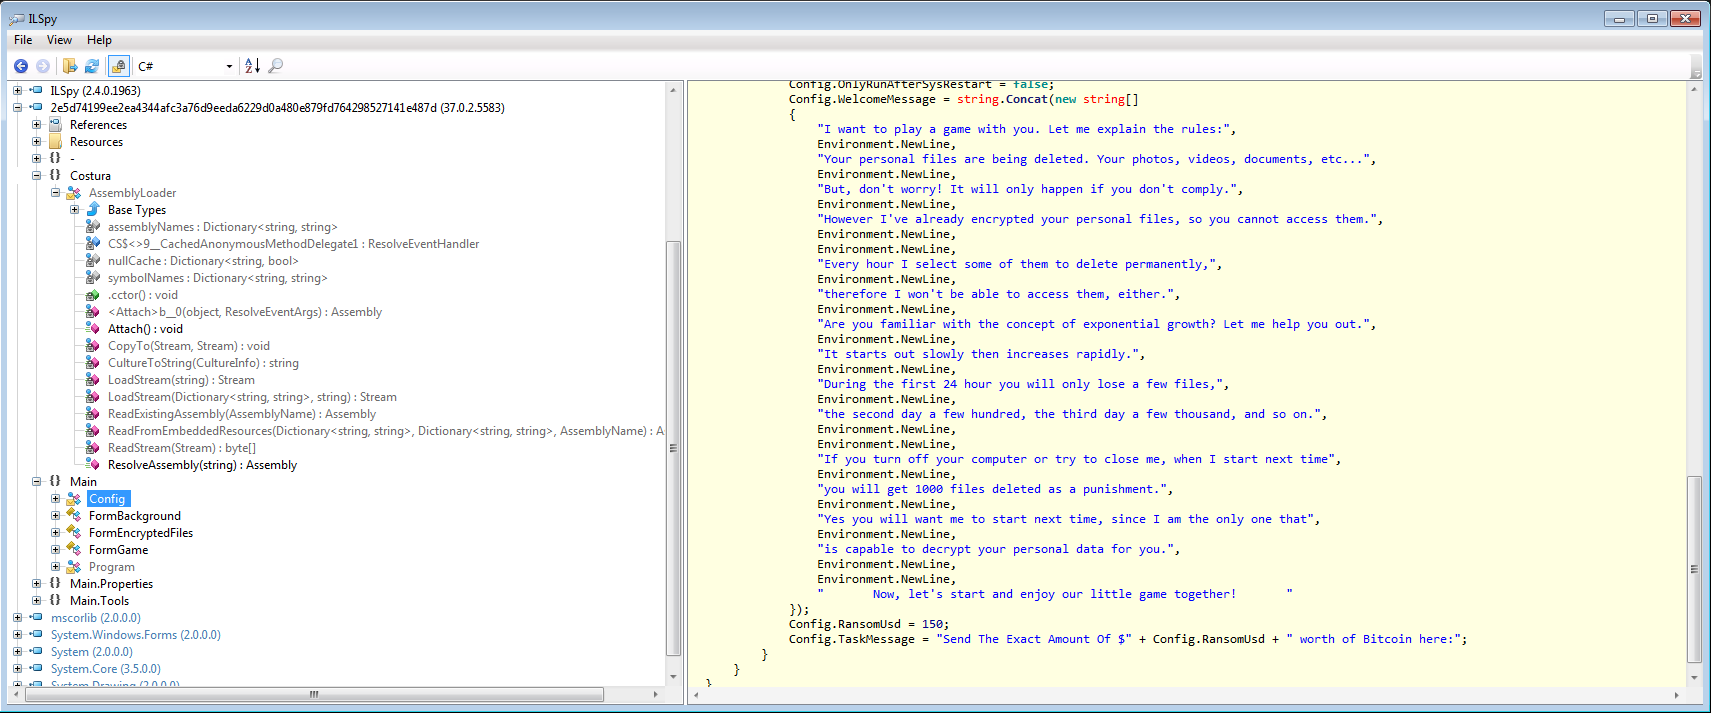Click the References folder icon
1711x713 pixels.
click(x=56, y=125)
